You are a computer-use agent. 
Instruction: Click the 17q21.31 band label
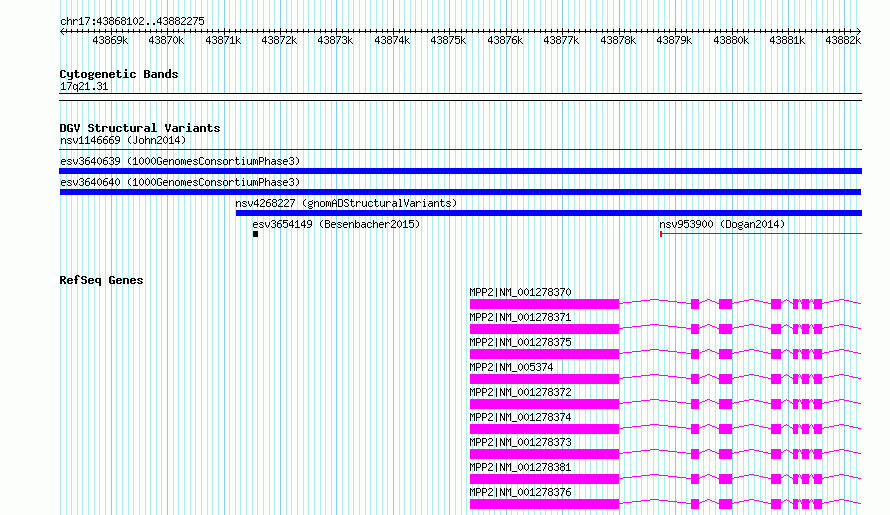click(x=84, y=86)
